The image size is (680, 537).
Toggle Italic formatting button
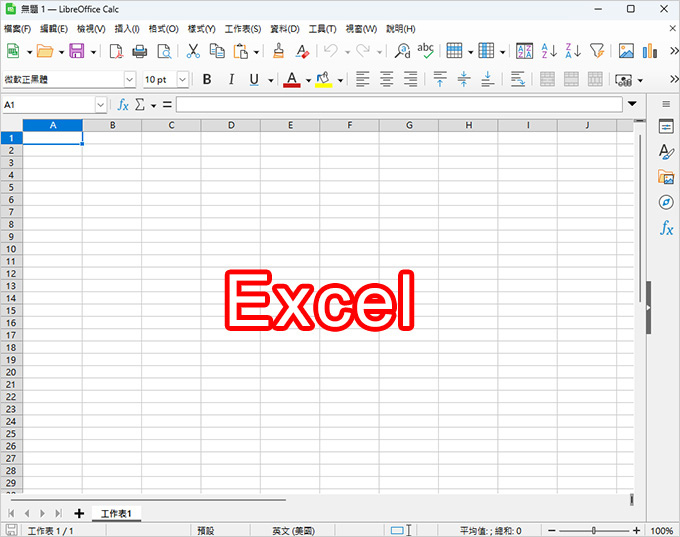pyautogui.click(x=231, y=79)
